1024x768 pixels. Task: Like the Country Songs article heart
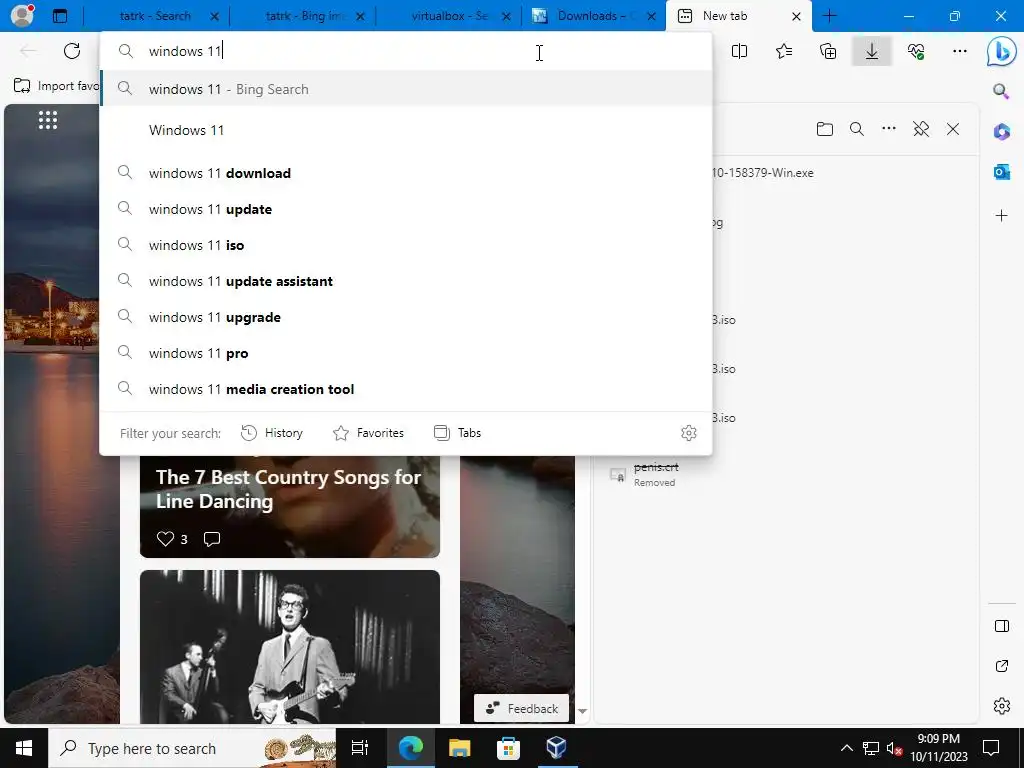coord(165,539)
